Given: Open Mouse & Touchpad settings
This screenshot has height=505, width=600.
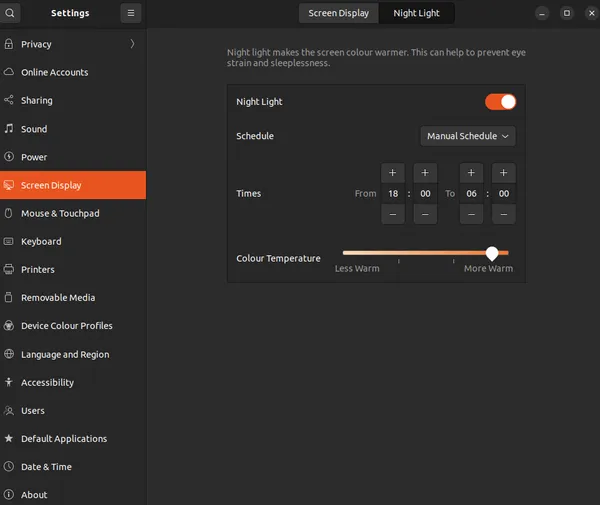Looking at the screenshot, I should click(73, 213).
